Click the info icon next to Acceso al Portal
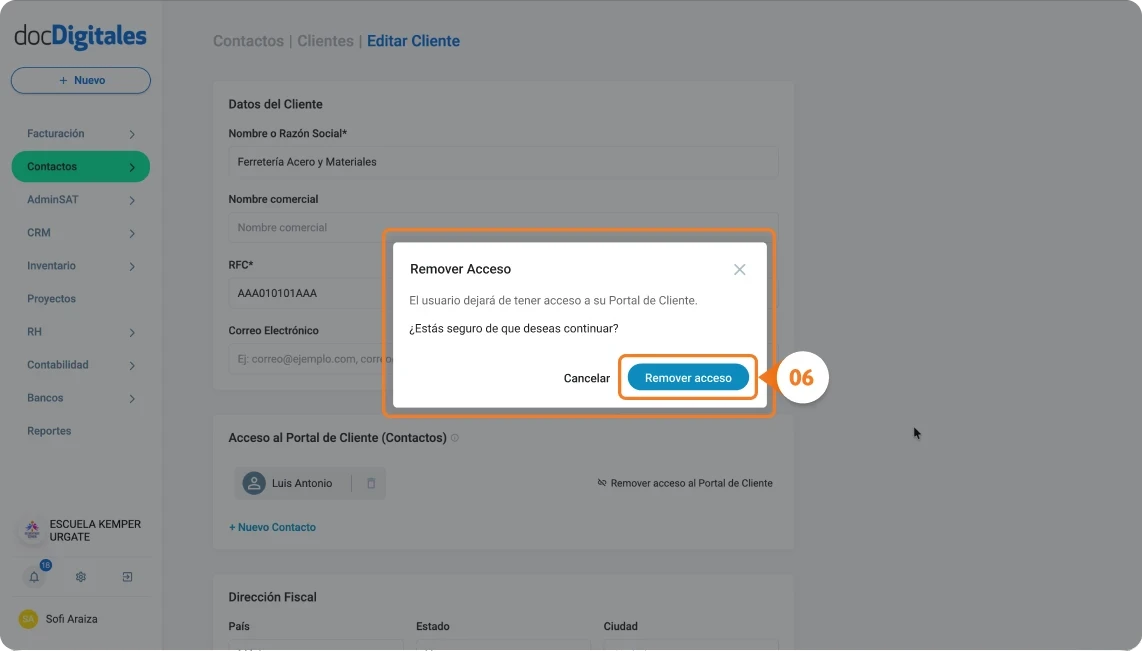 tap(454, 437)
